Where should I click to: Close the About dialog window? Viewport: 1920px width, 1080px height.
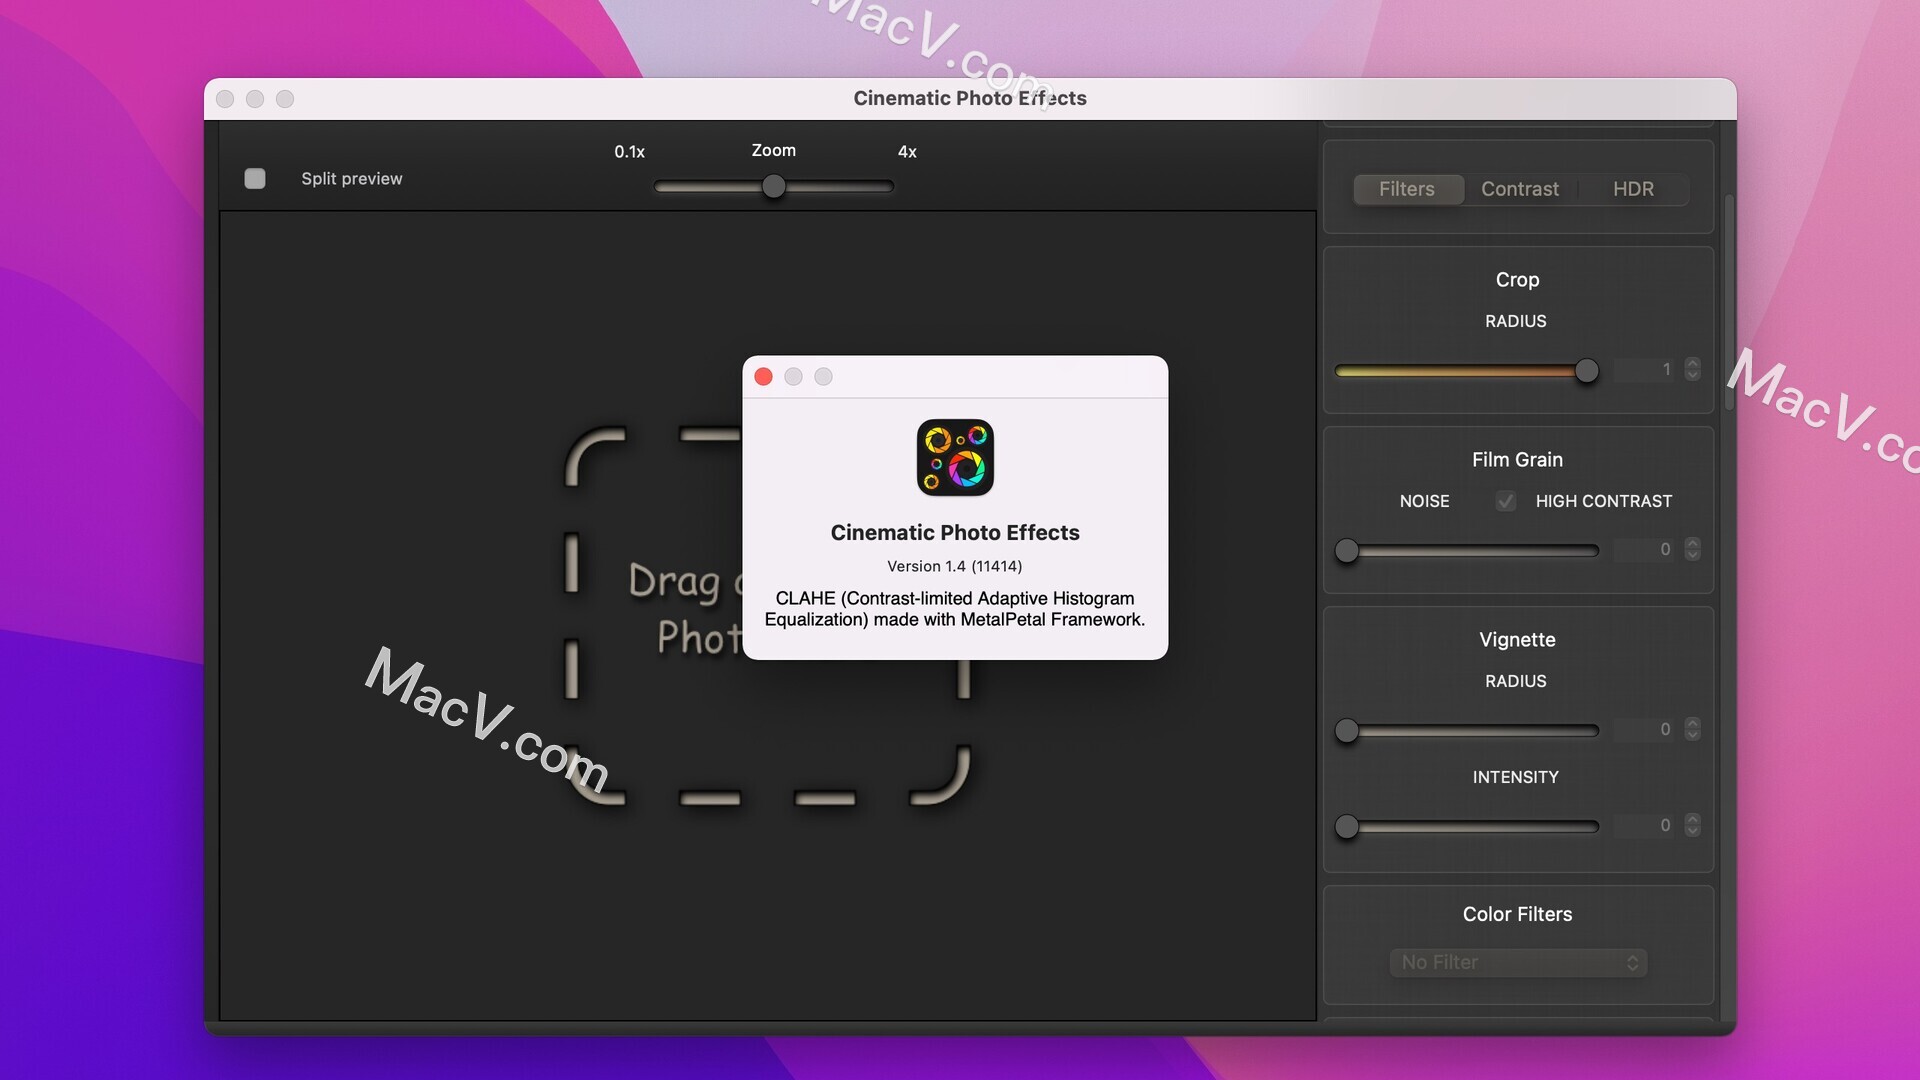coord(766,377)
